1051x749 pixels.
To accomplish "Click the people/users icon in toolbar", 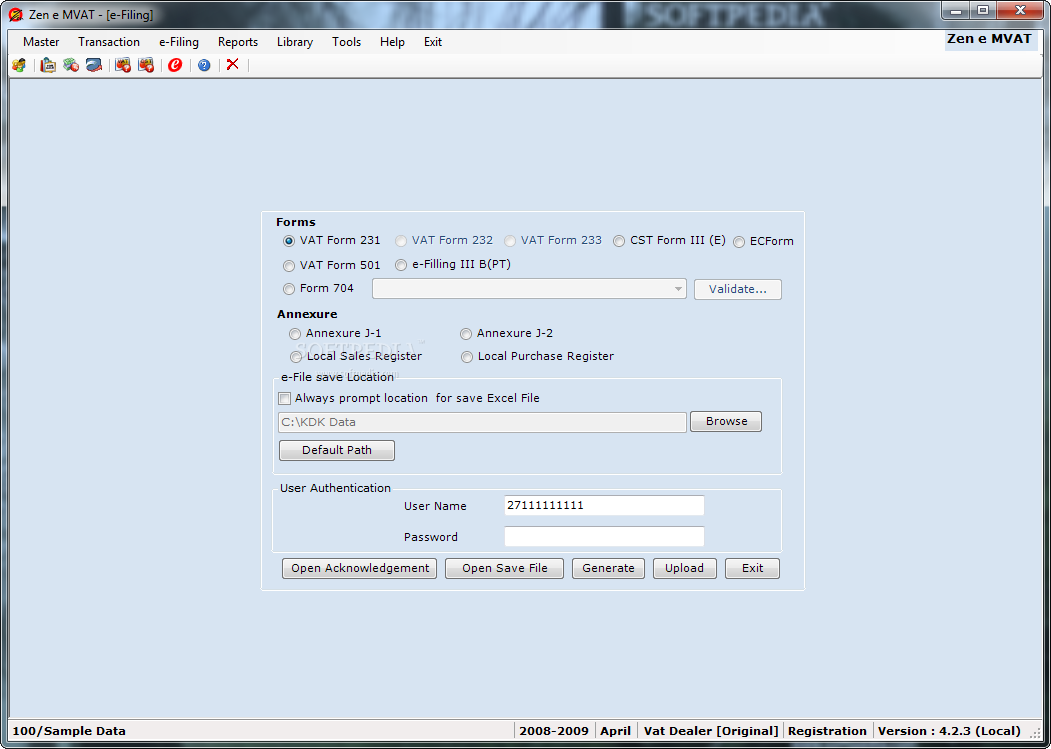I will click(19, 65).
